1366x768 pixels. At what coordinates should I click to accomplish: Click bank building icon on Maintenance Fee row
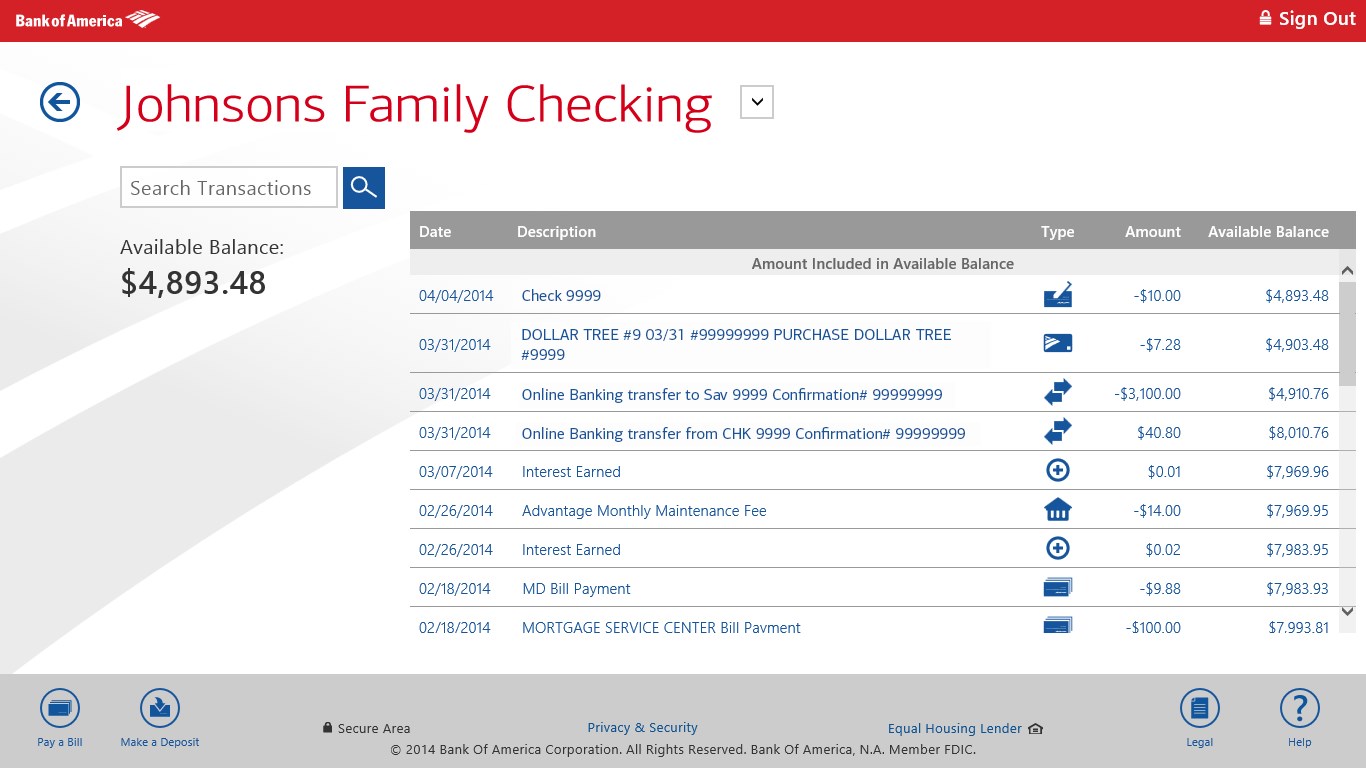1057,509
